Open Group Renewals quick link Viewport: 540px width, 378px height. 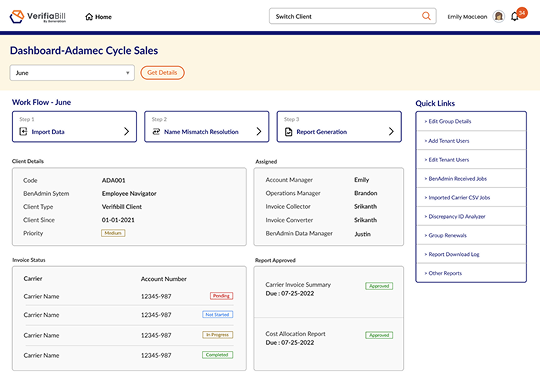(471, 235)
